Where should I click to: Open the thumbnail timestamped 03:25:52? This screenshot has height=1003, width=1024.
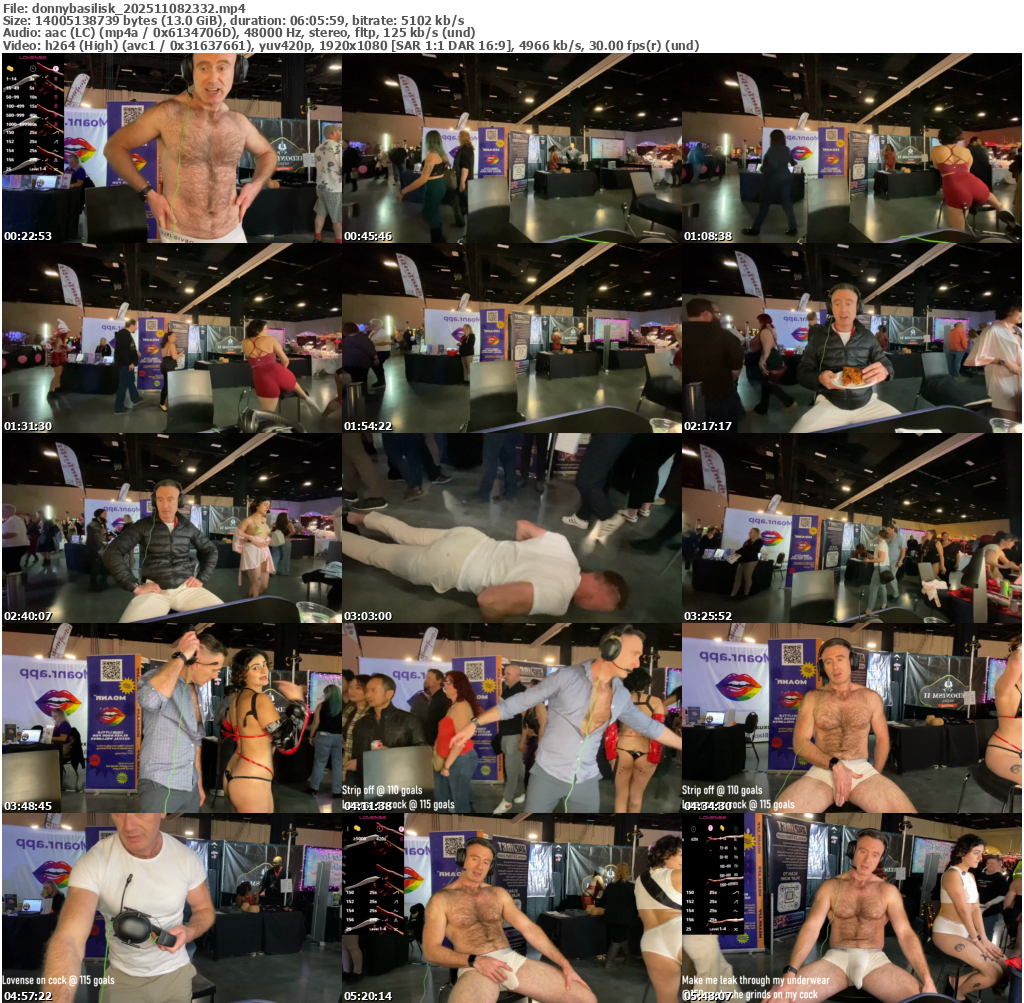coord(851,528)
